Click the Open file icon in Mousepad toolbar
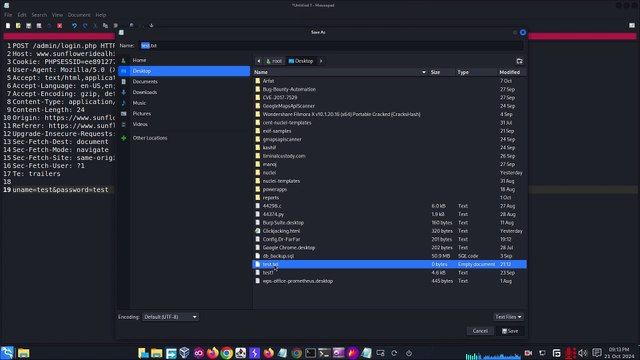 pos(18,26)
